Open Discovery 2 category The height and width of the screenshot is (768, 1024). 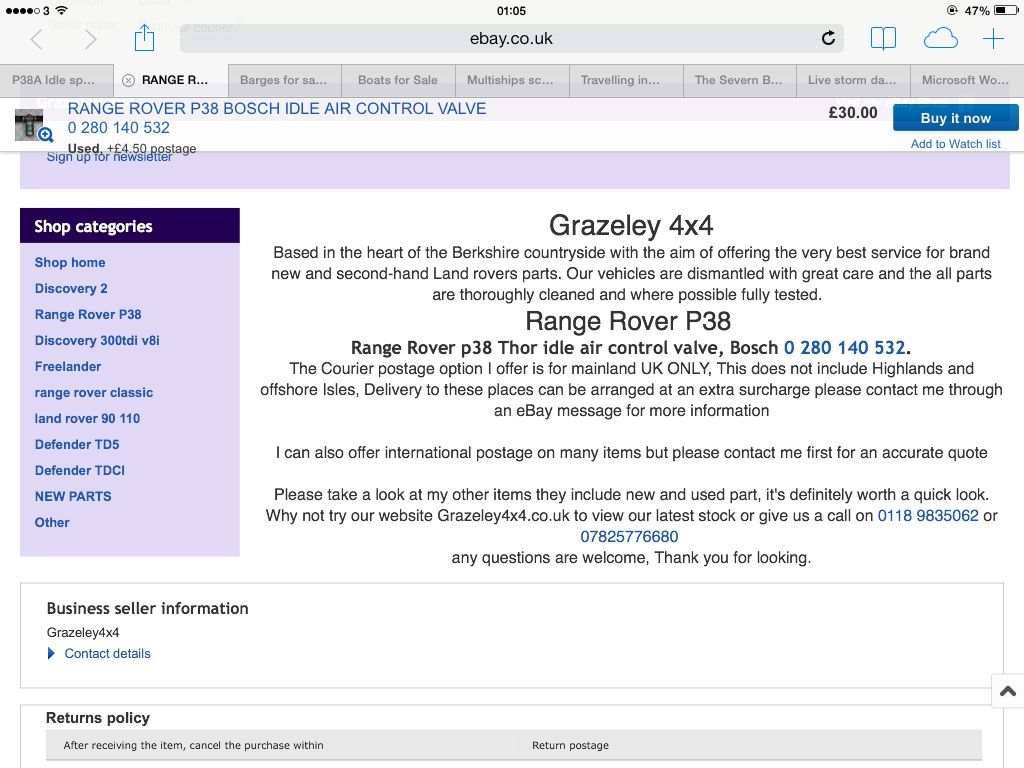click(x=71, y=289)
